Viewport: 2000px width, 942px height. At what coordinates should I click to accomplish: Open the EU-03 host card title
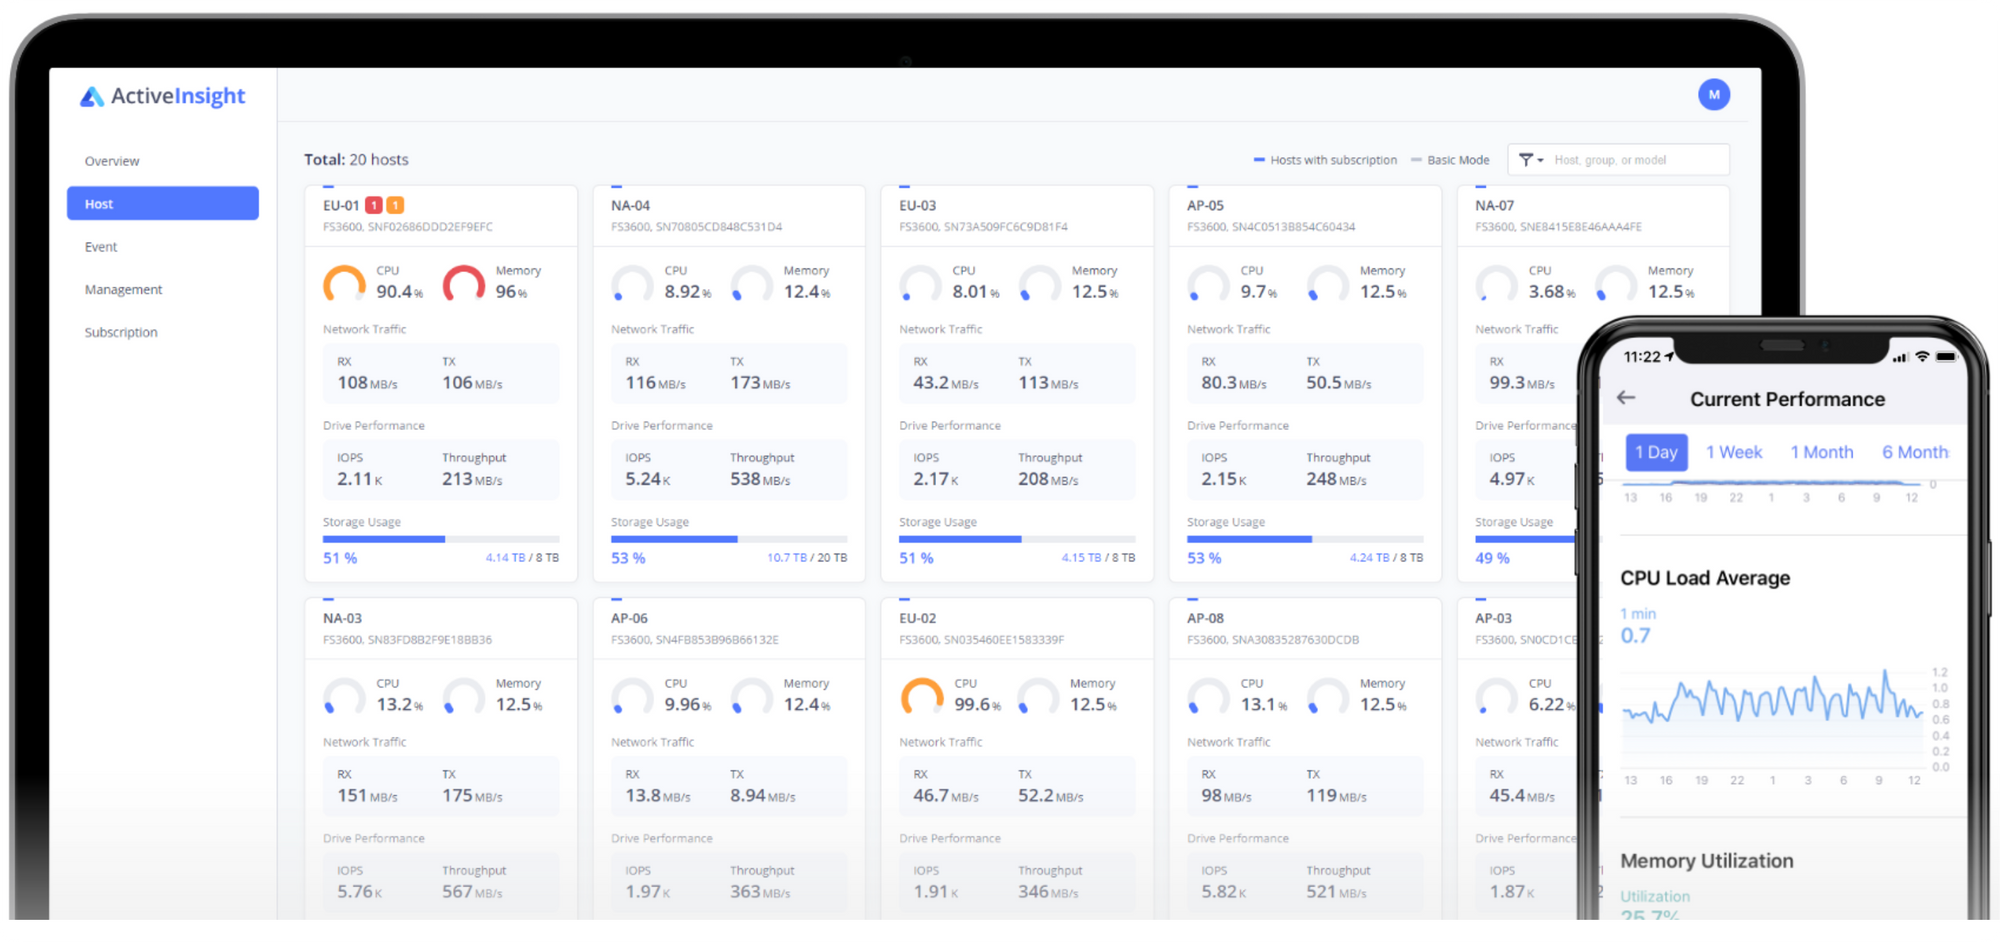tap(917, 205)
